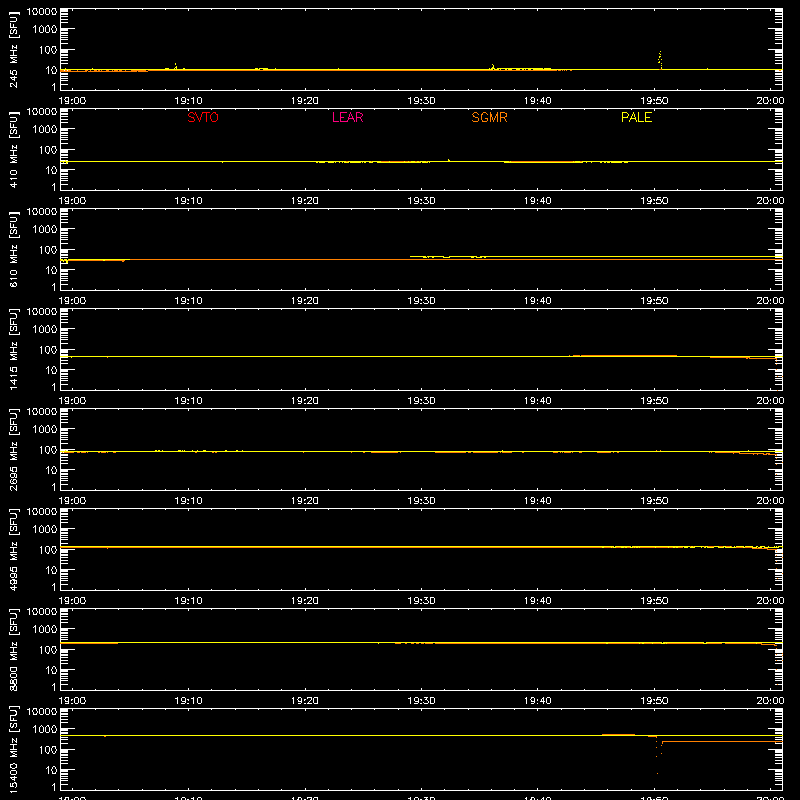
Task: Click the 19:10 tick label under the 8800 MHz plot
Action: [188, 701]
